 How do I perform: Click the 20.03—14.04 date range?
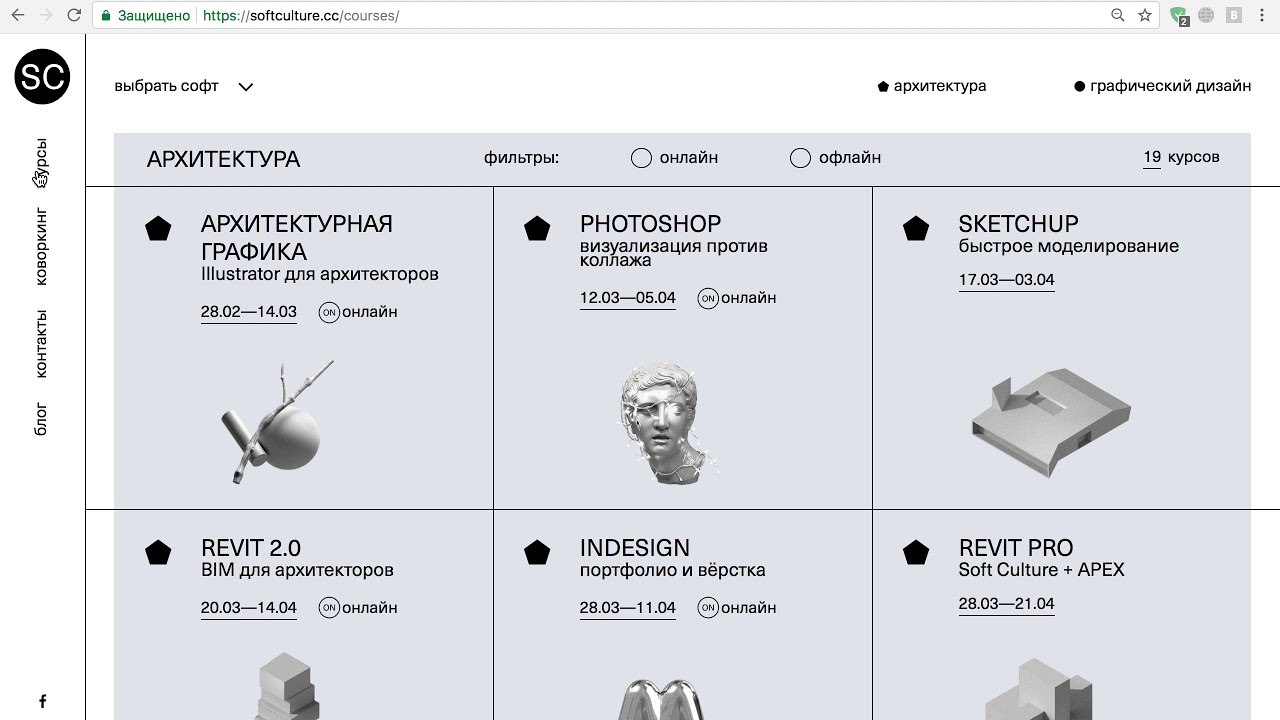click(x=249, y=608)
